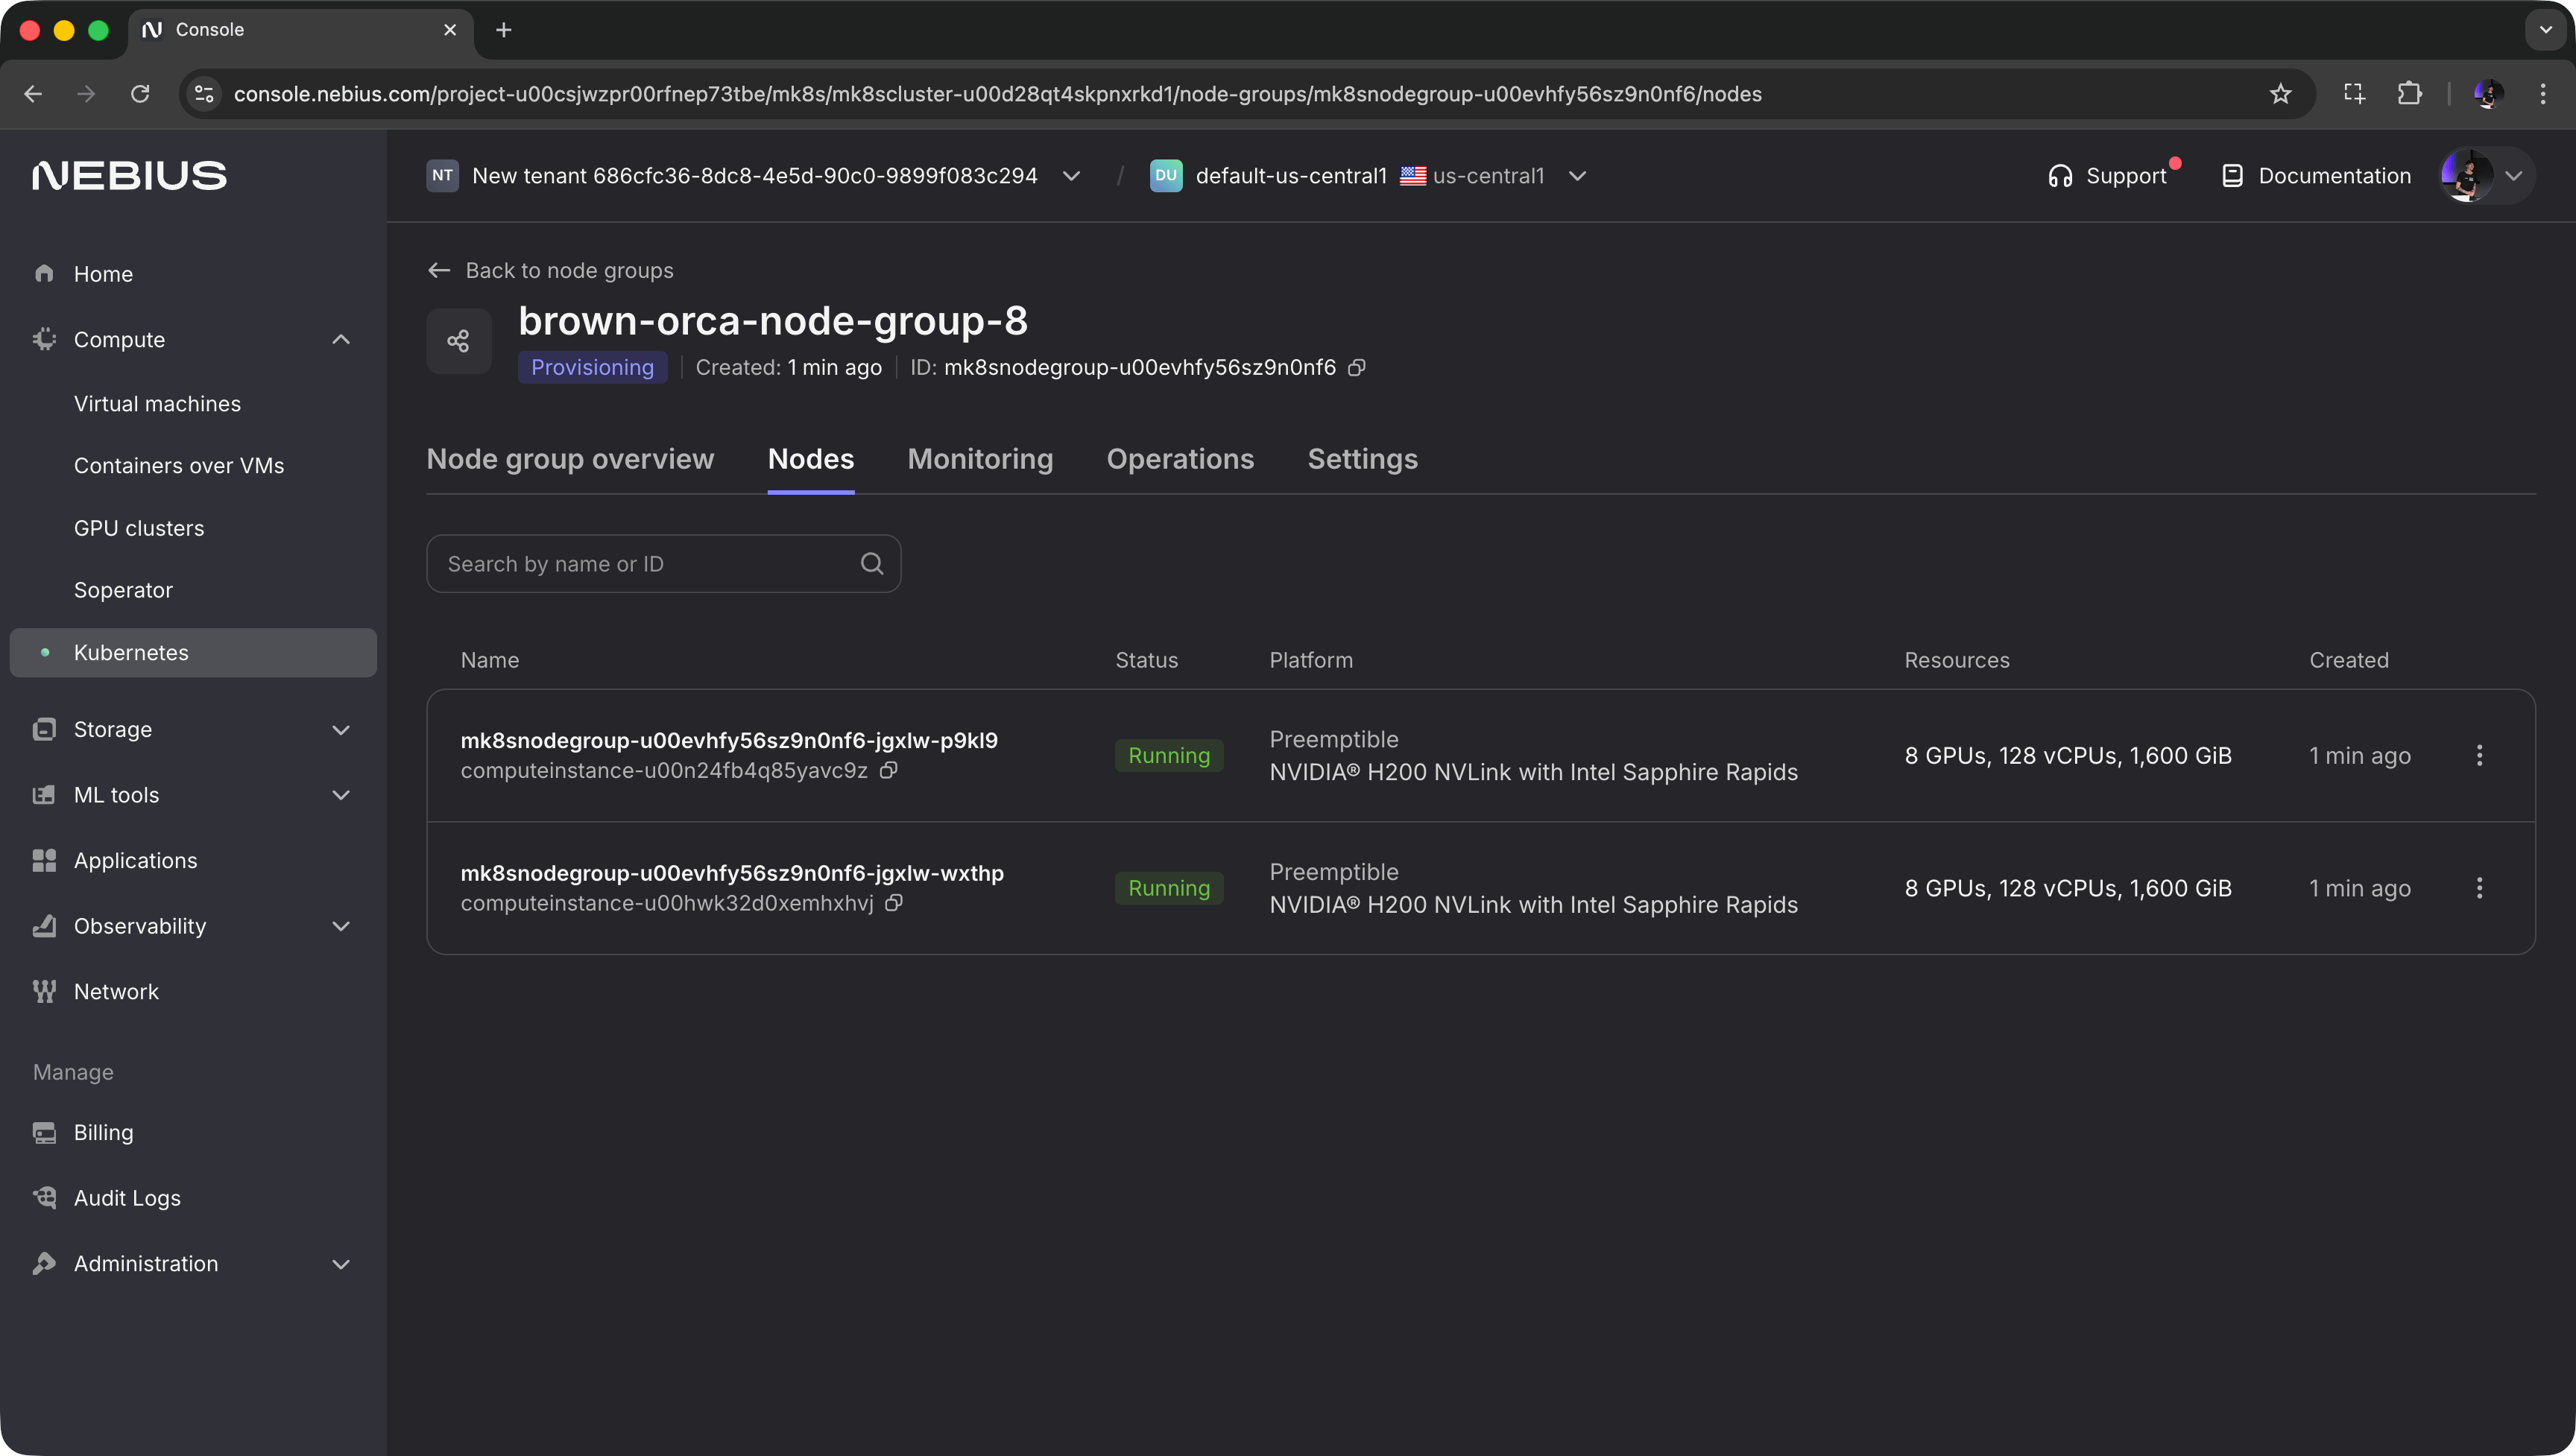Click the node group share icon
Image resolution: width=2576 pixels, height=1456 pixels.
coord(459,341)
